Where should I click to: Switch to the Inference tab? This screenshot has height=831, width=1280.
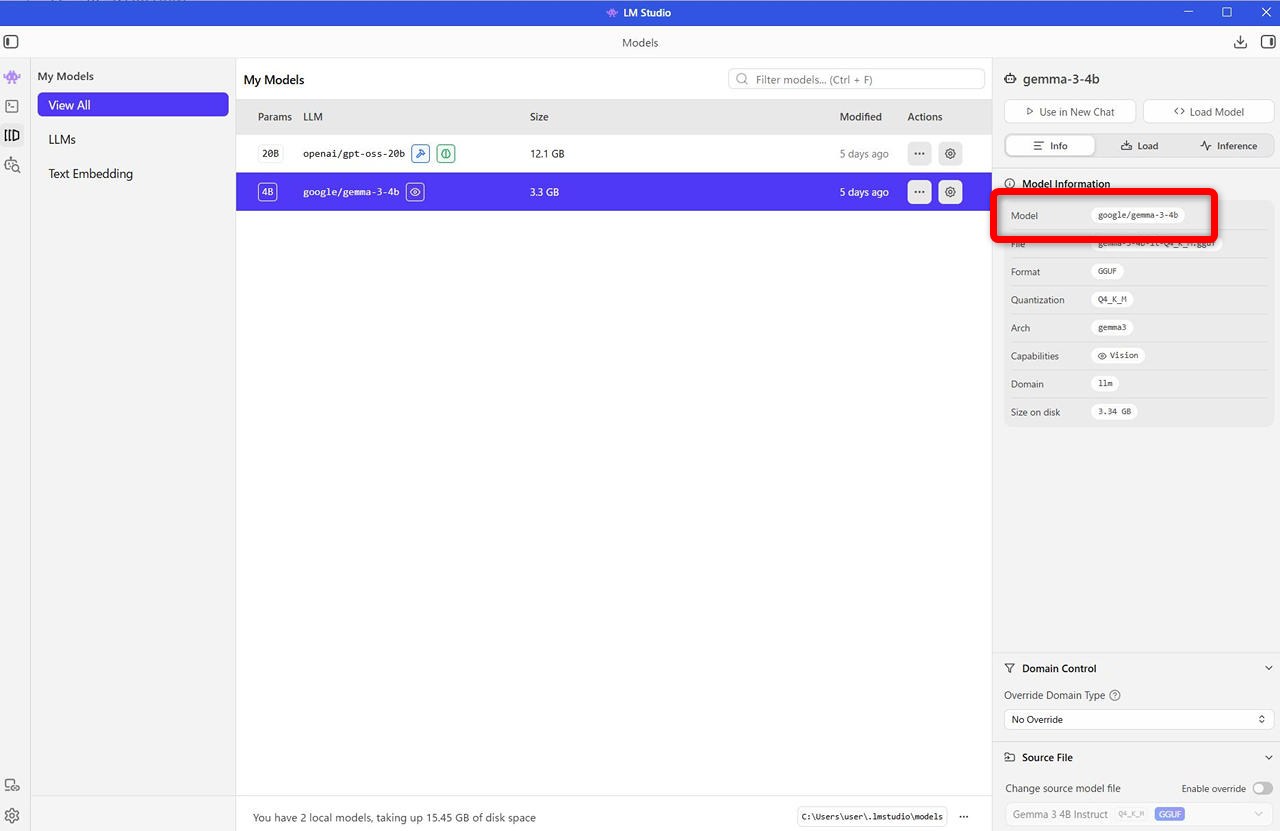coord(1229,146)
